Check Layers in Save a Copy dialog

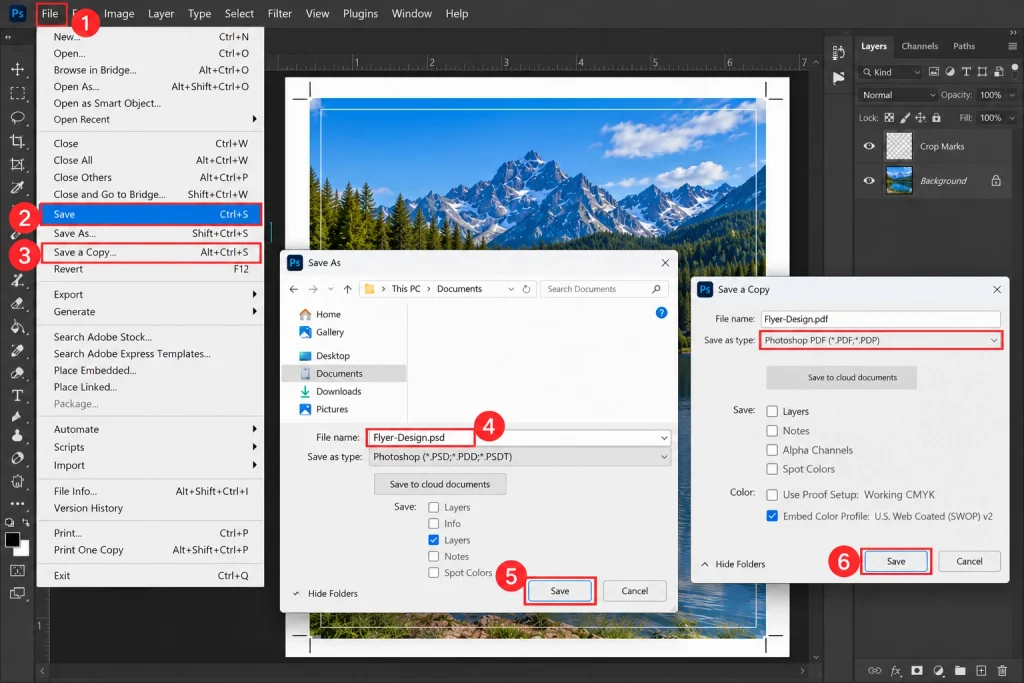[x=772, y=411]
